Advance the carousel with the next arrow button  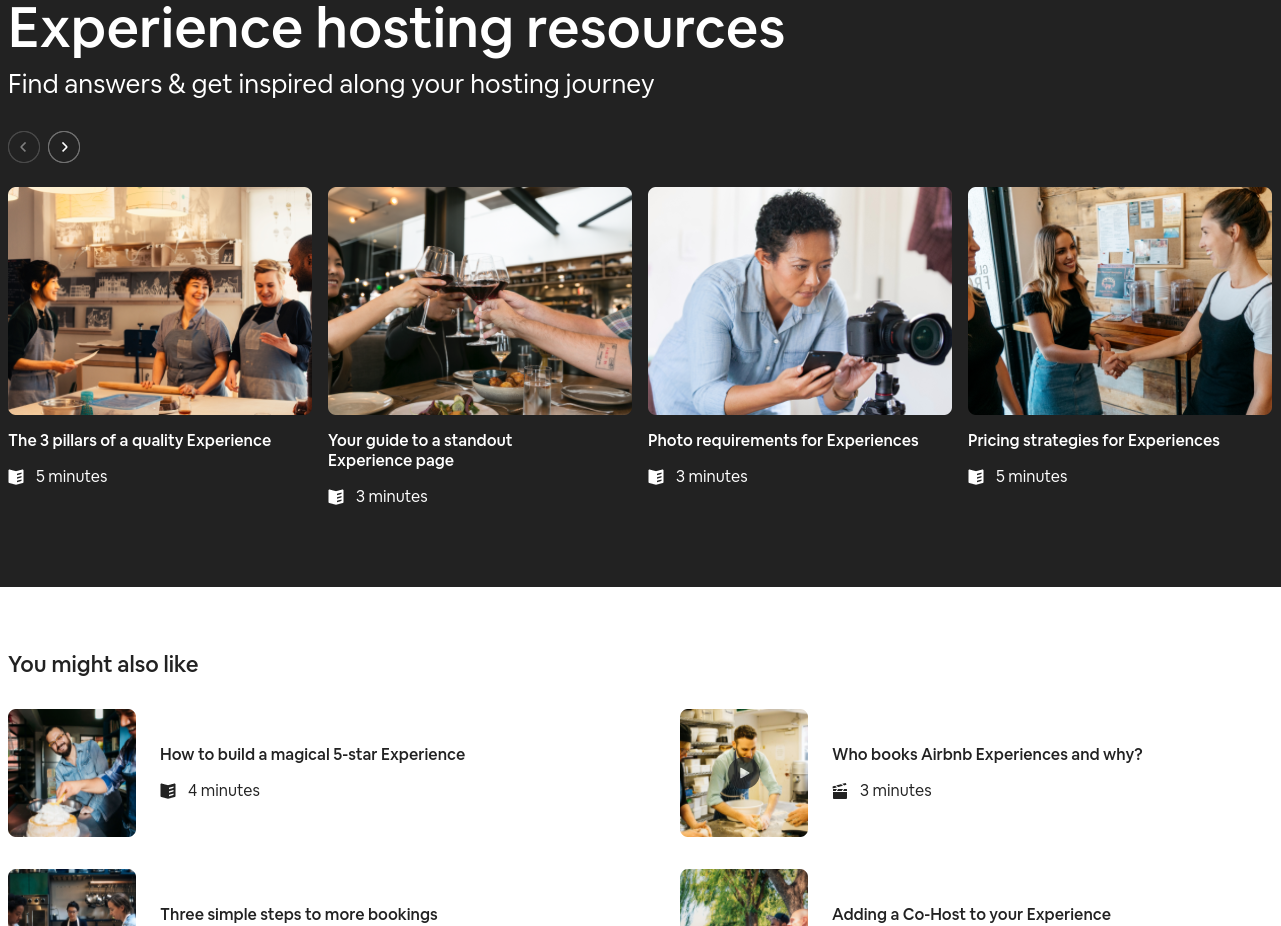click(x=64, y=147)
